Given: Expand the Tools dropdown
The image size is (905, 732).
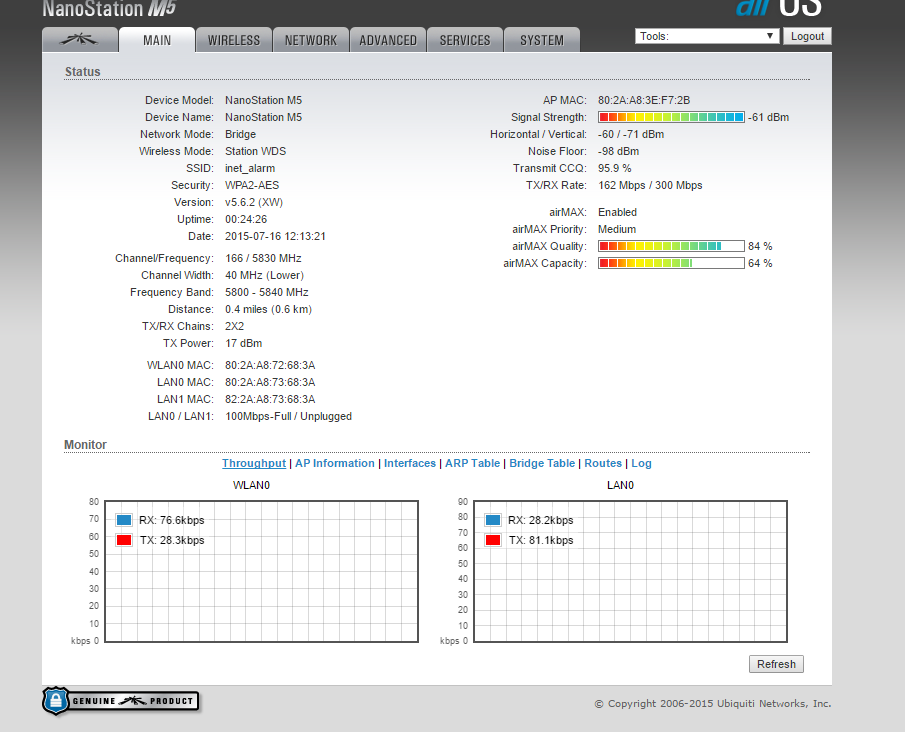Looking at the screenshot, I should point(707,36).
